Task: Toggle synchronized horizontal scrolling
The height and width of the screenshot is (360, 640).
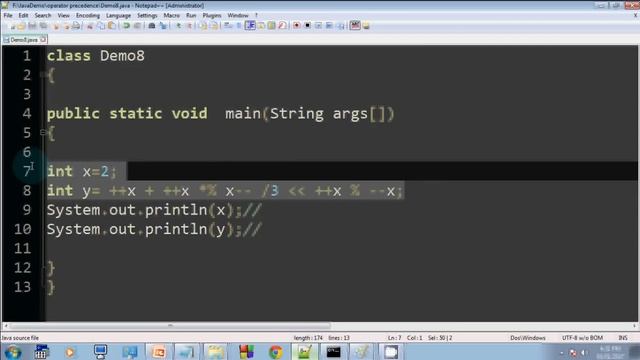Action: tap(214, 26)
